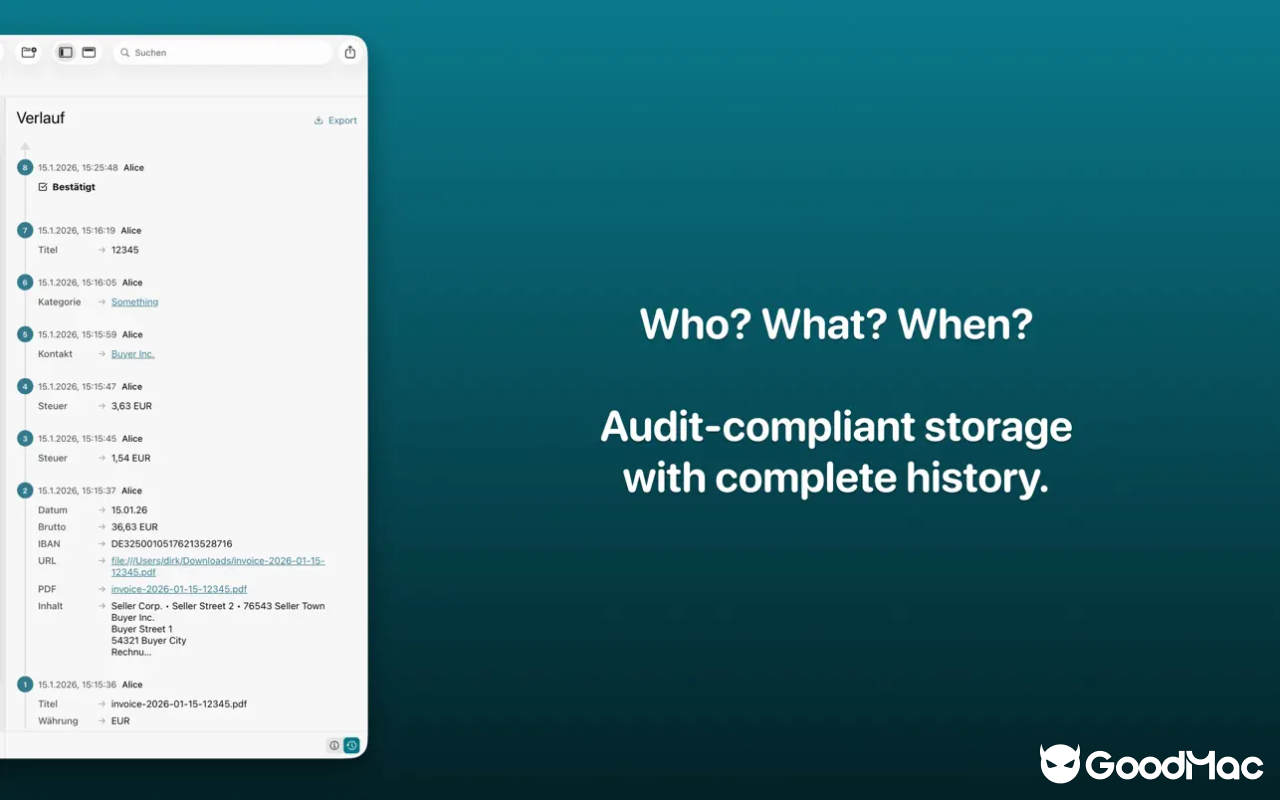Click the Brutto value 36,63 EUR
This screenshot has width=1280, height=800.
135,527
